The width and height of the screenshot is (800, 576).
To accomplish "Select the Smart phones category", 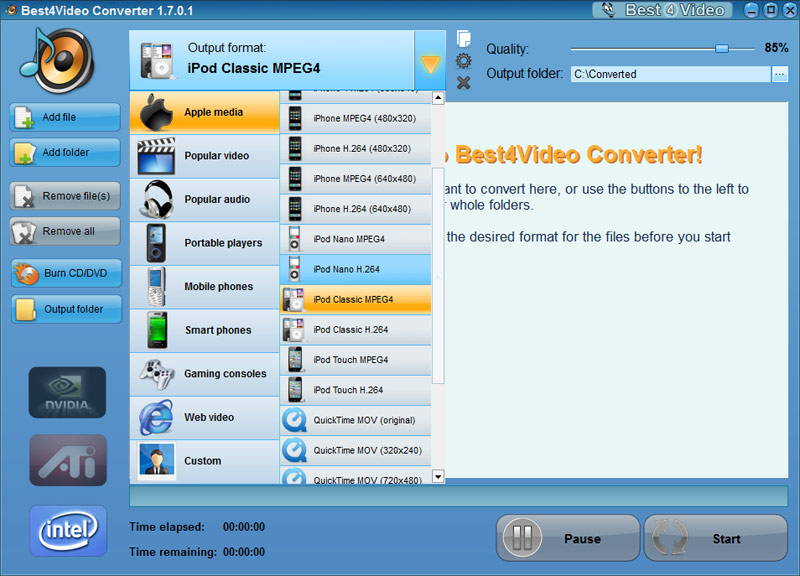I will point(205,331).
